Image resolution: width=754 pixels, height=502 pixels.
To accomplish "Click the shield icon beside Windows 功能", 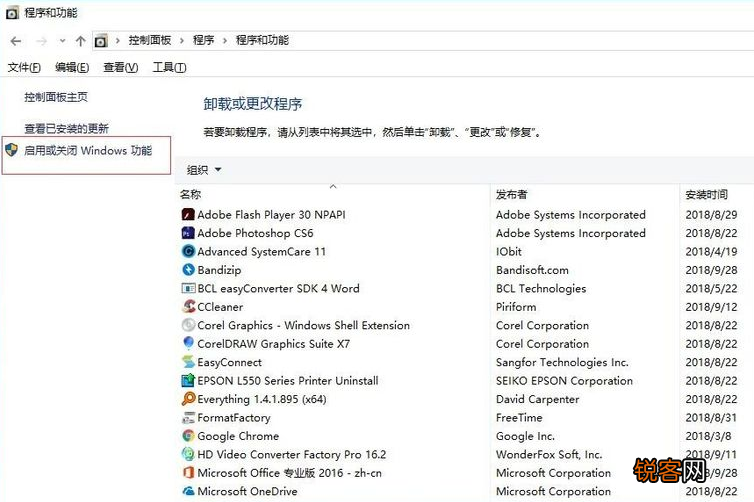I will [x=12, y=150].
